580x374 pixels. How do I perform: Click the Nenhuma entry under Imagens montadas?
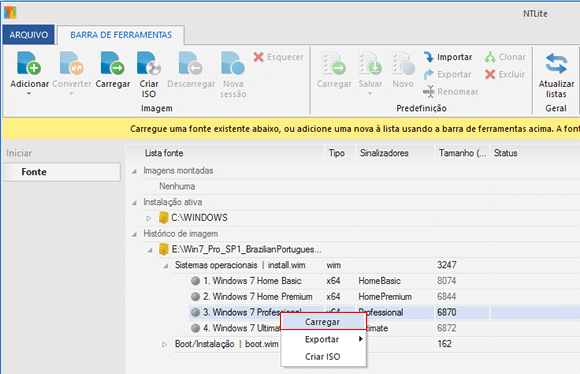click(x=177, y=186)
